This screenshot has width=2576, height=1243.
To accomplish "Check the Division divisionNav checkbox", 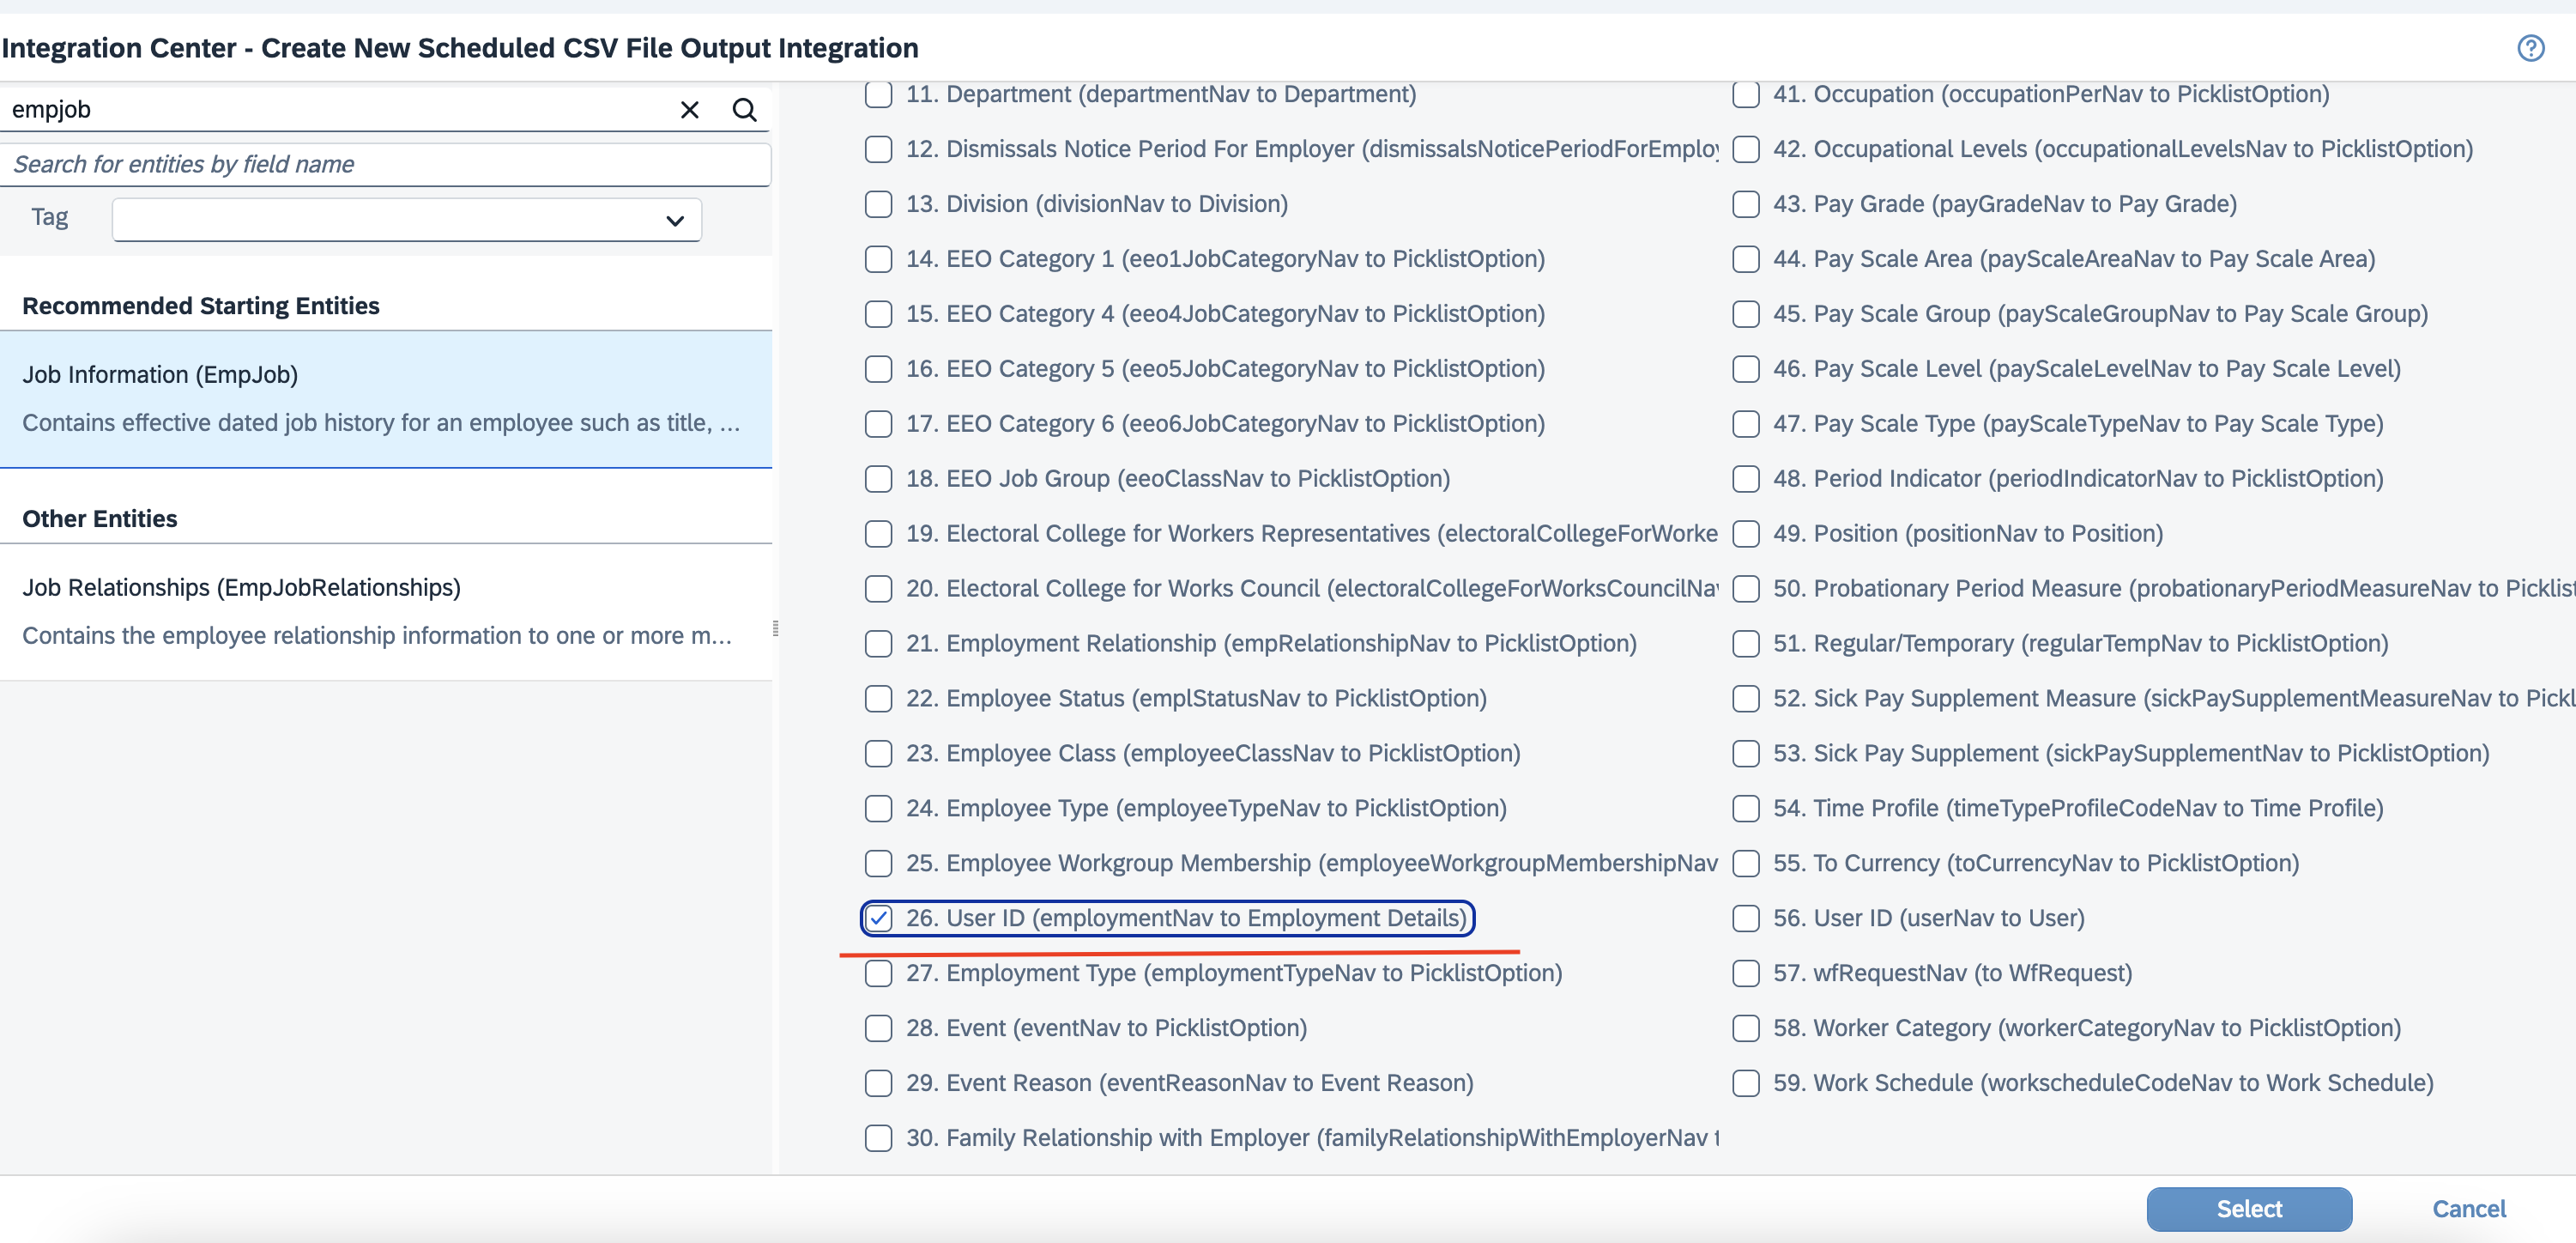I will click(x=878, y=204).
